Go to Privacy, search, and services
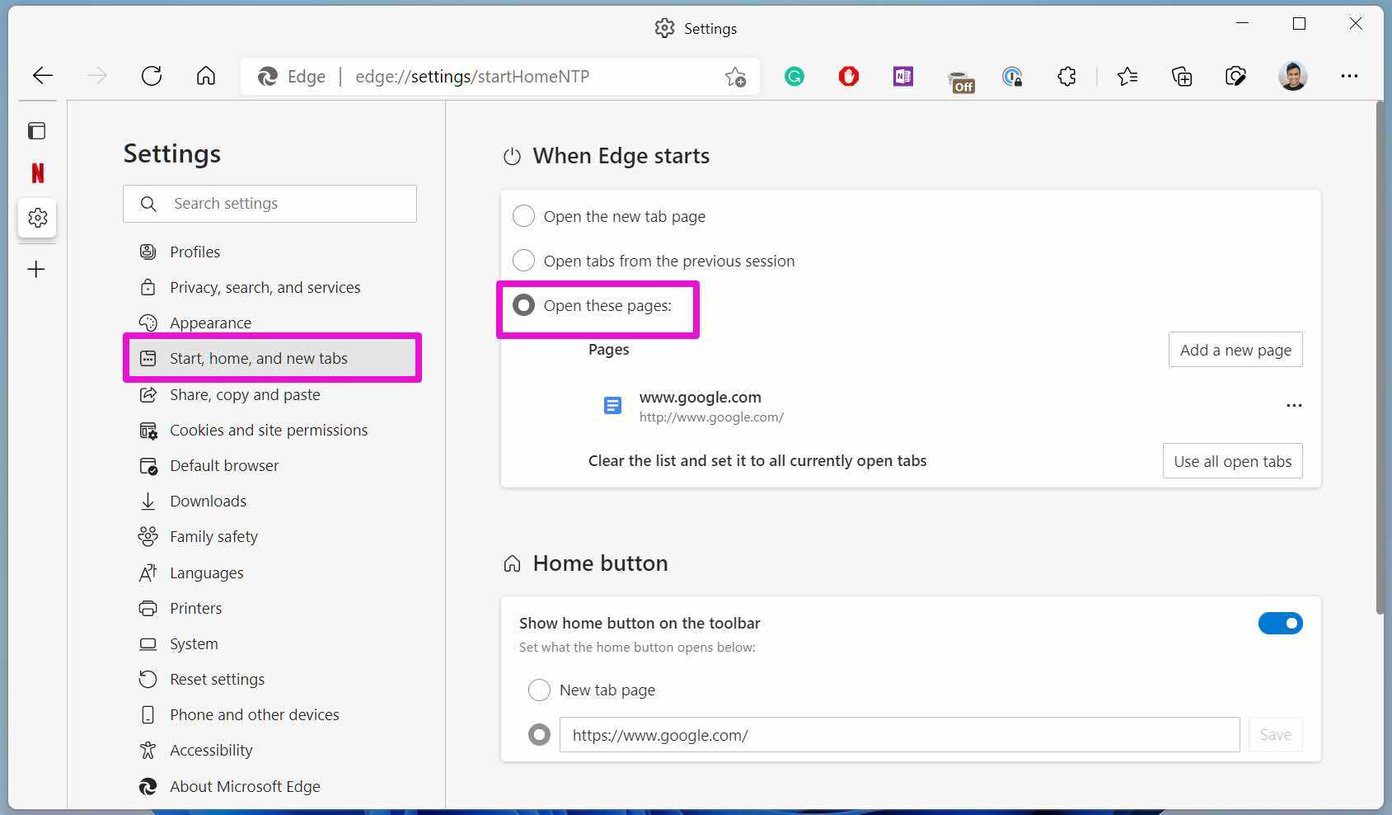This screenshot has height=815, width=1392. click(265, 287)
